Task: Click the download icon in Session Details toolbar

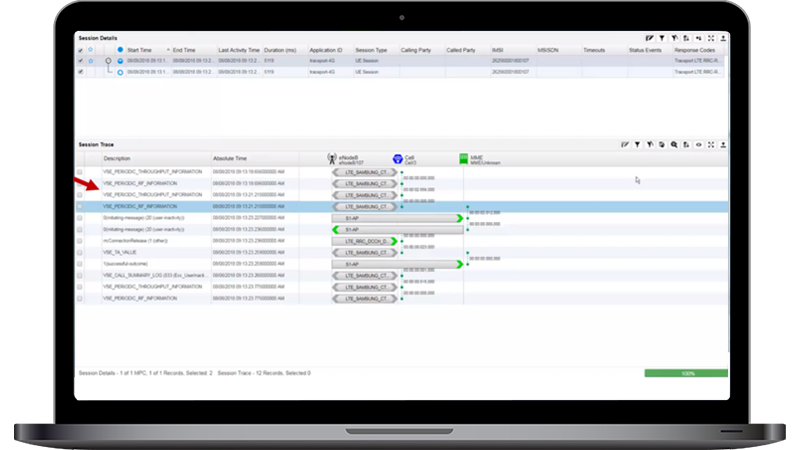Action: tap(723, 37)
